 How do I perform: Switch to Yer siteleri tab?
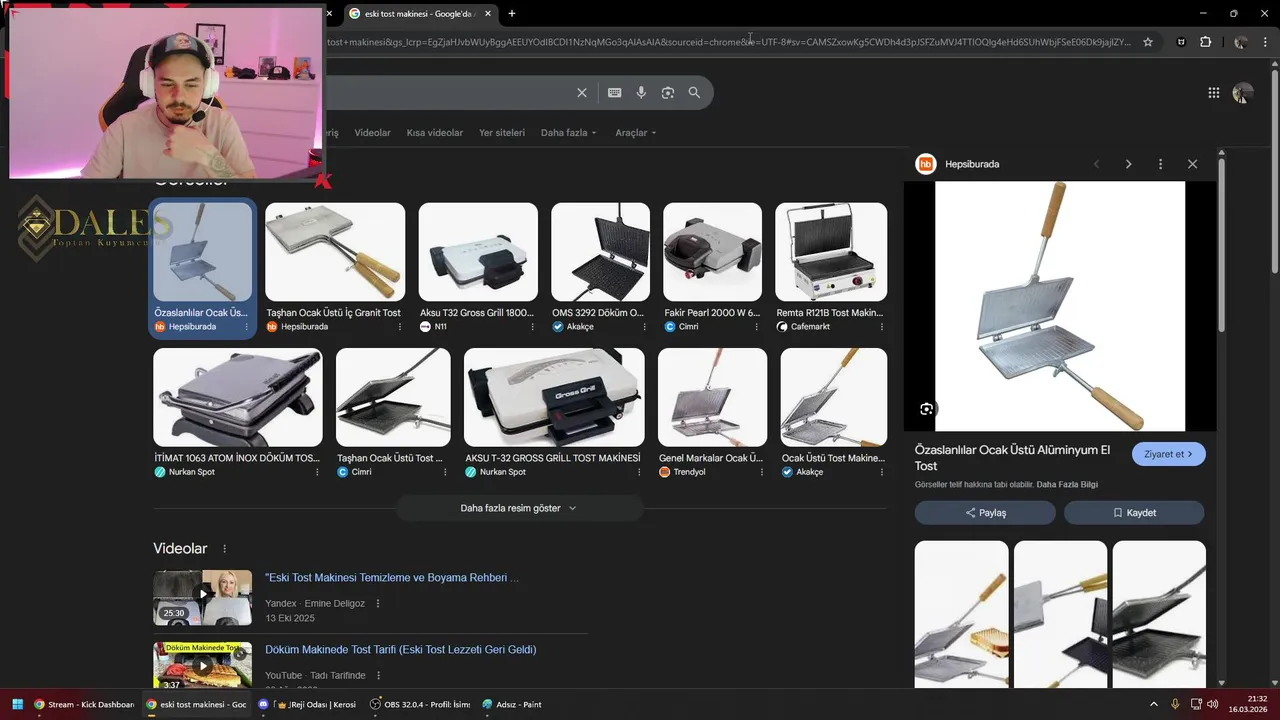point(502,133)
